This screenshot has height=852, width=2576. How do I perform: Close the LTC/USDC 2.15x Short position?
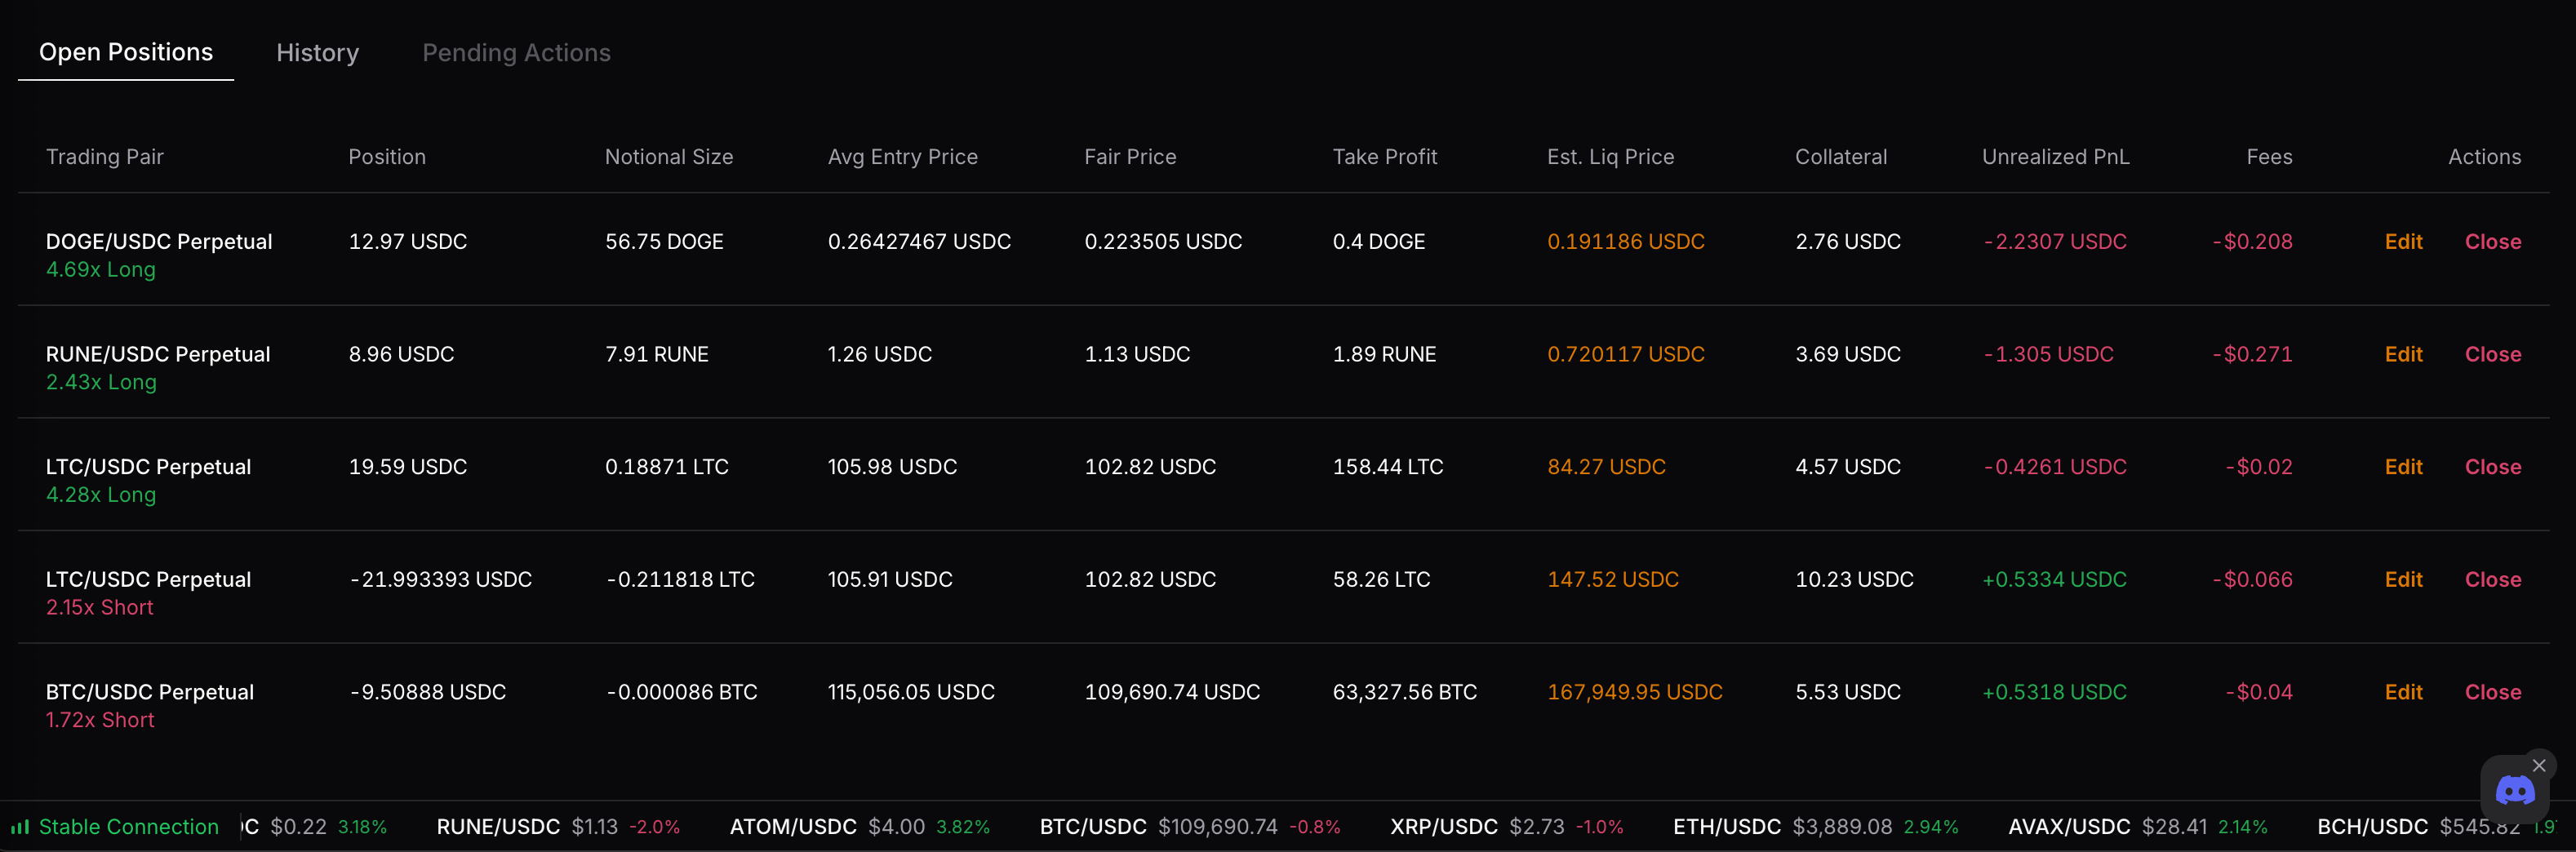[2492, 579]
